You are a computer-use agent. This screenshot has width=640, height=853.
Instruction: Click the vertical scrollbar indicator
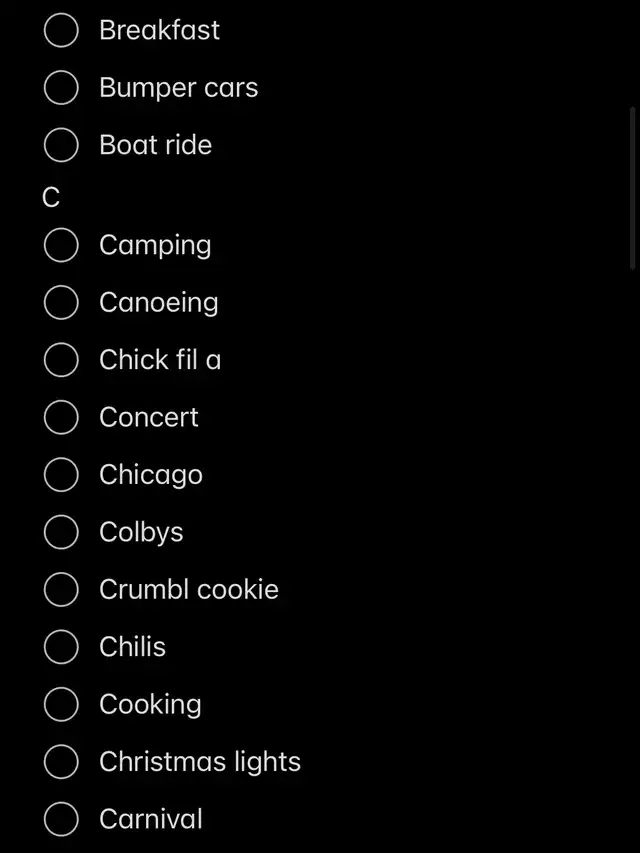(633, 188)
